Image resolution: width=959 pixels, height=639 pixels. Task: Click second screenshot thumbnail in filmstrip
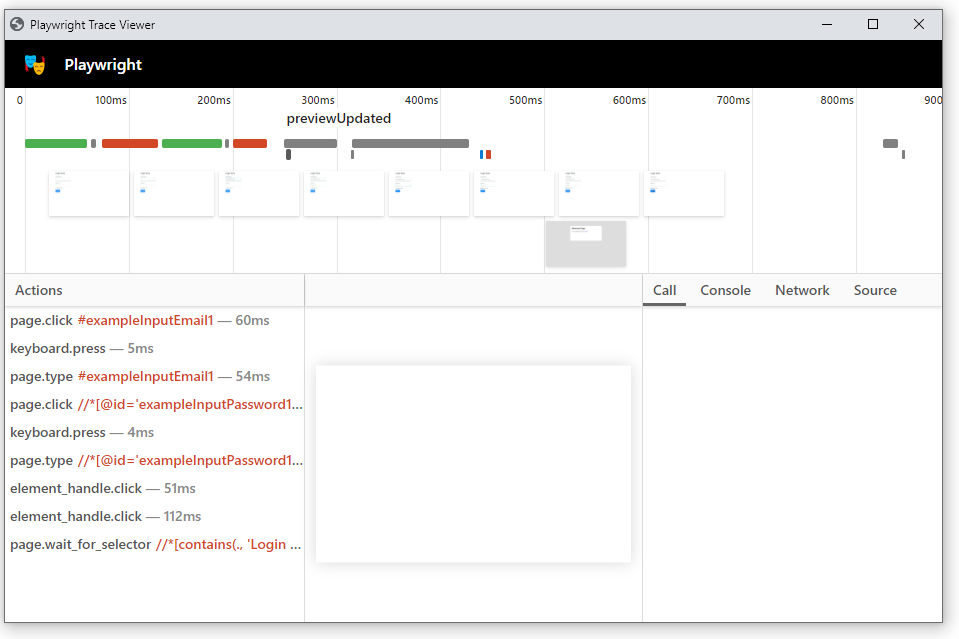[x=174, y=193]
